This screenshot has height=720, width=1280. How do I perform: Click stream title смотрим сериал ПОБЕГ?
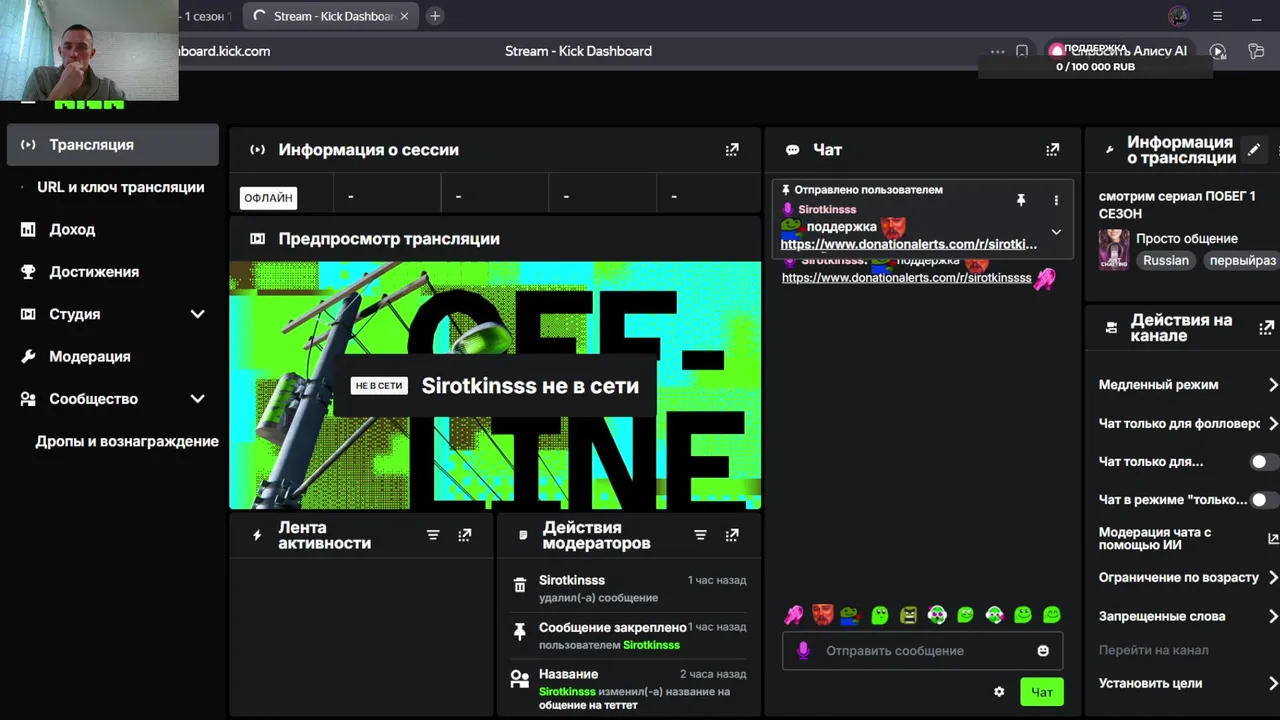point(1177,205)
